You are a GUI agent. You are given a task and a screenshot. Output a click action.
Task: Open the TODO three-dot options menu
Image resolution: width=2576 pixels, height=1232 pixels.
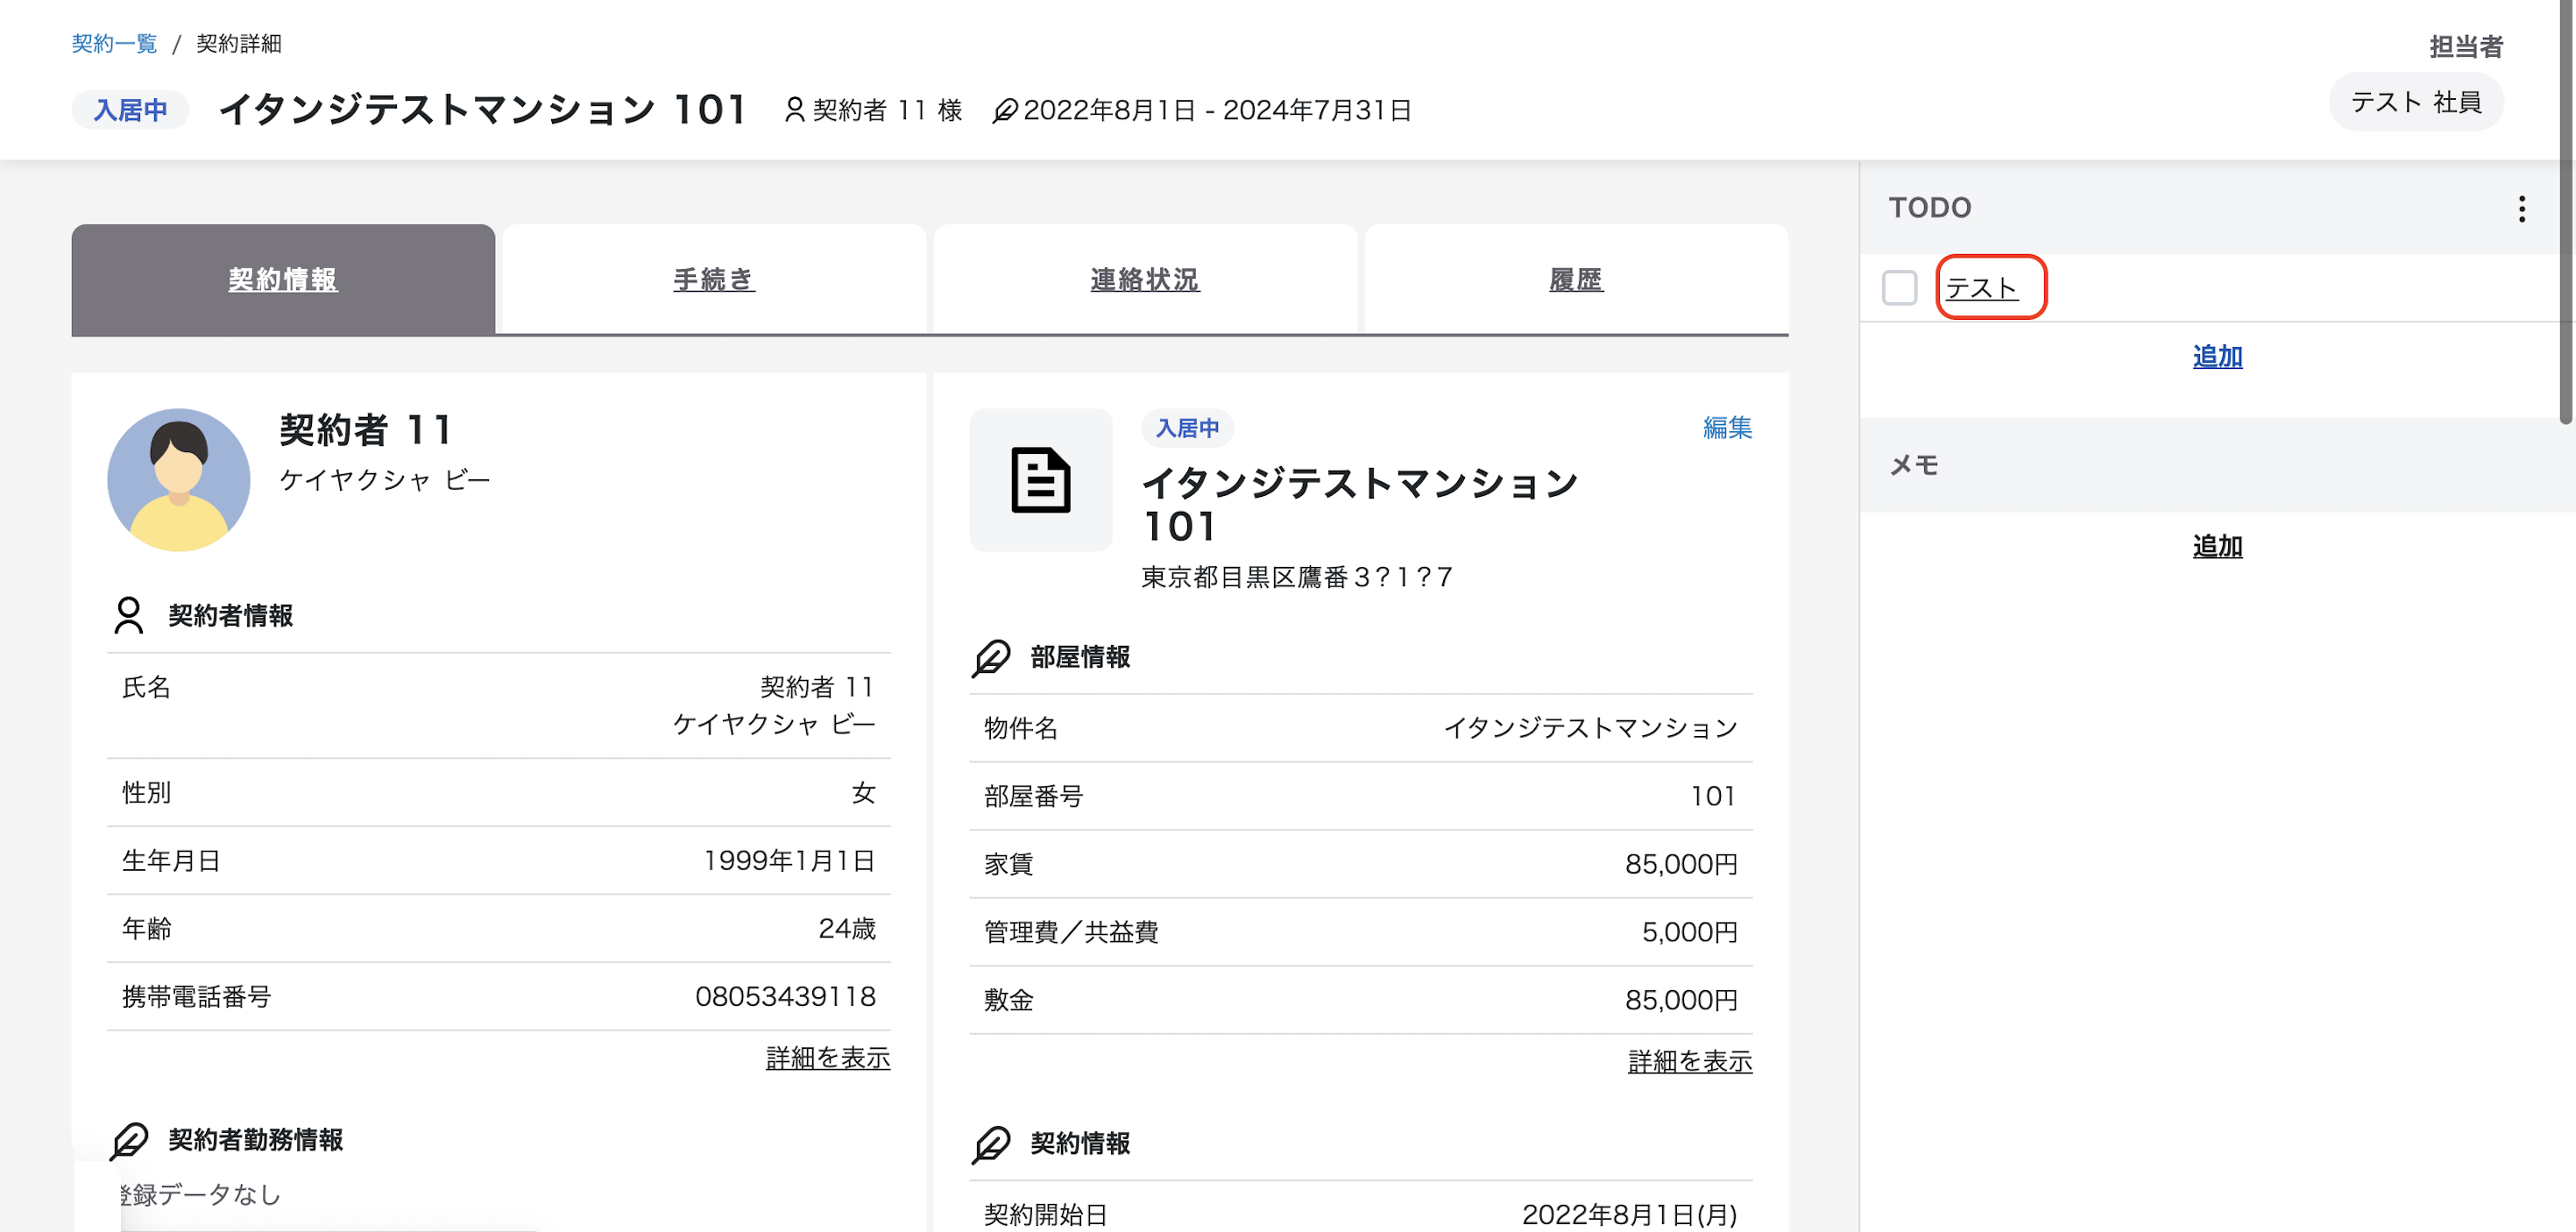2521,208
